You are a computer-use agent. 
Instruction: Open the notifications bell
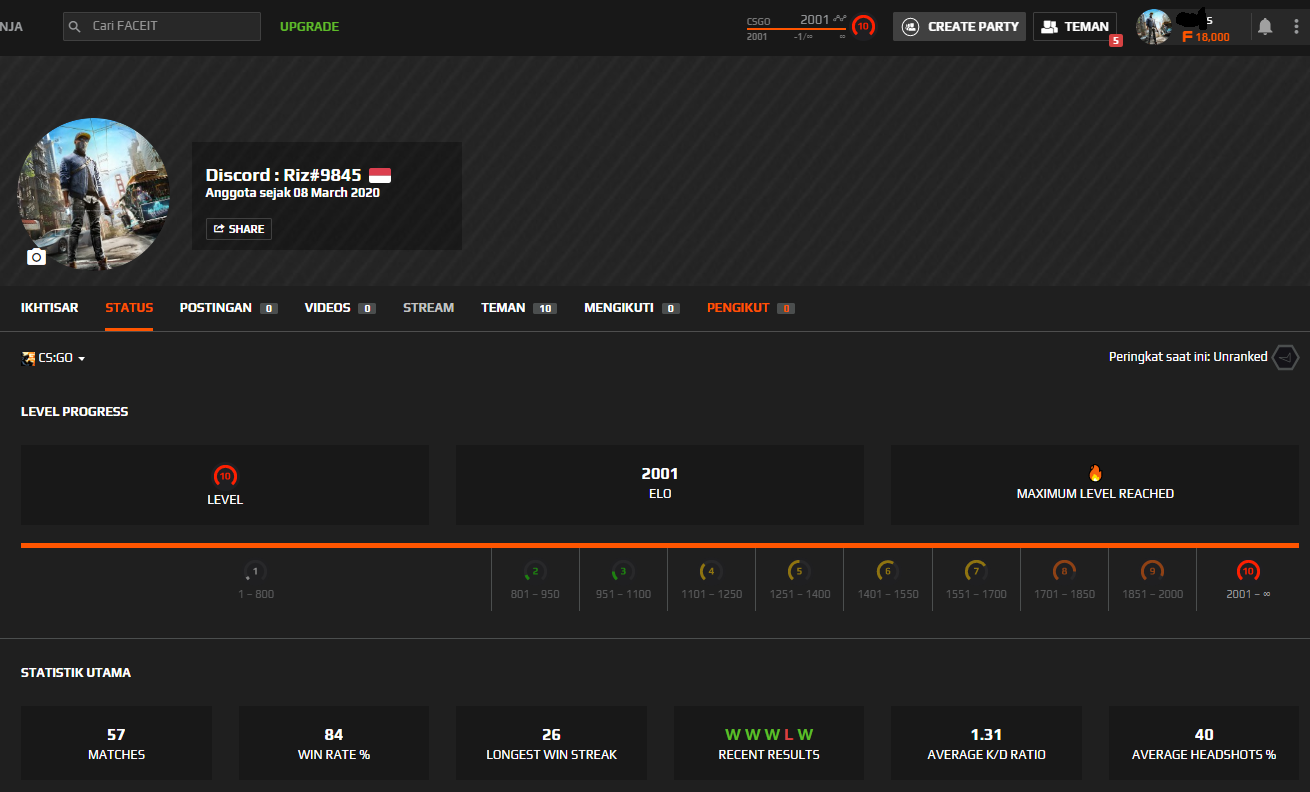click(1265, 27)
